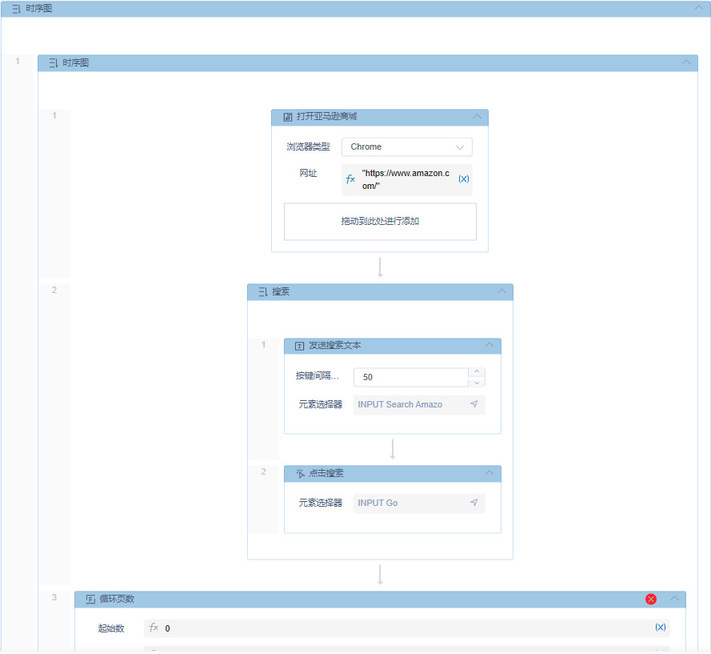Viewport: 711px width, 654px height.
Task: Increase the key interval value with the up arrow
Action: pos(477,372)
